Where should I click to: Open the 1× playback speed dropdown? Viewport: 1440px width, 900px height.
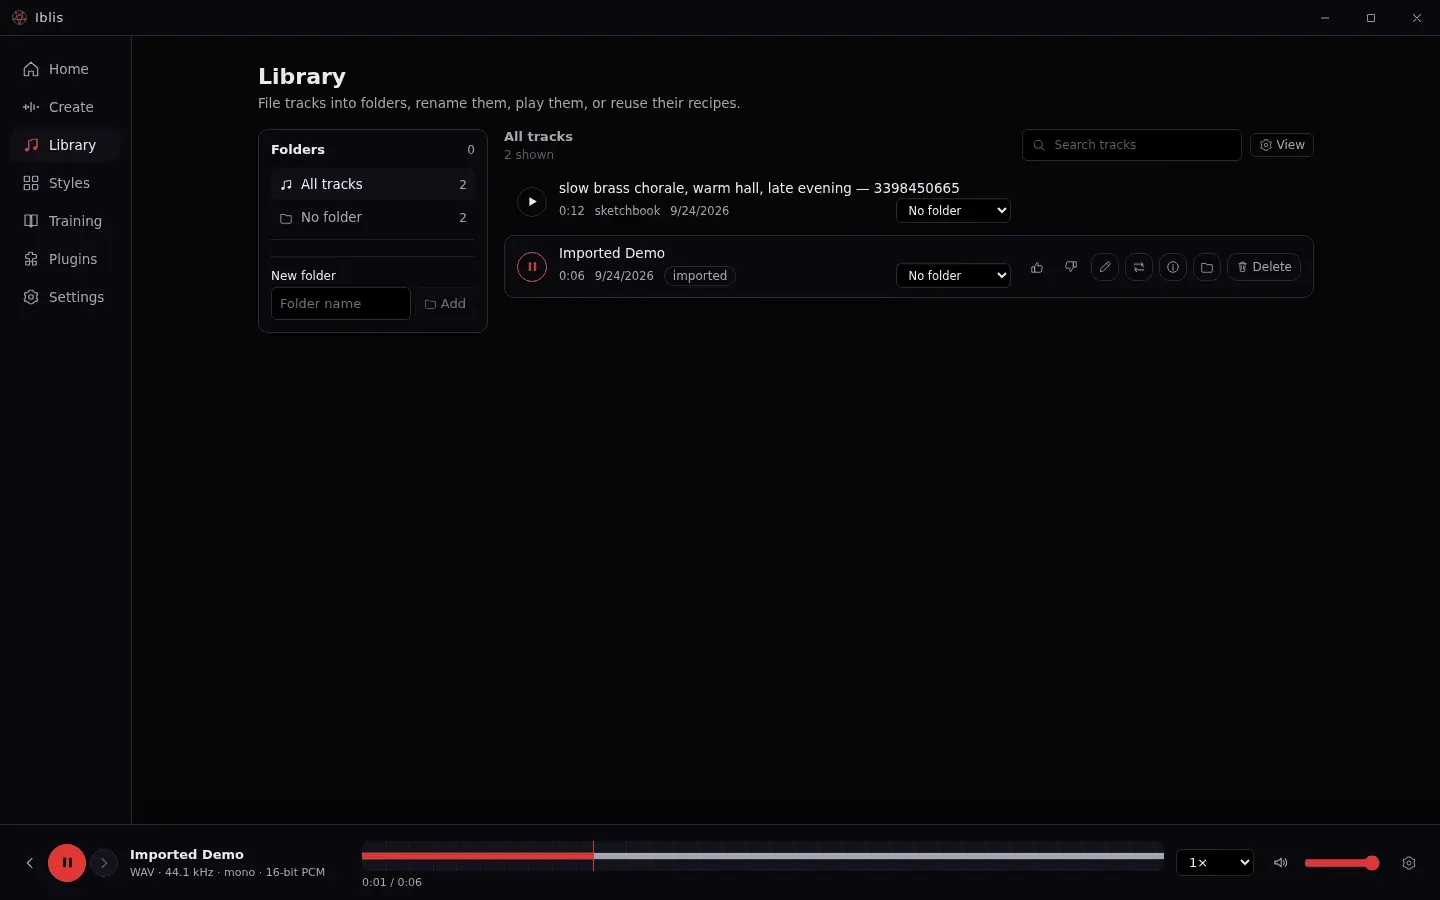[x=1215, y=863]
